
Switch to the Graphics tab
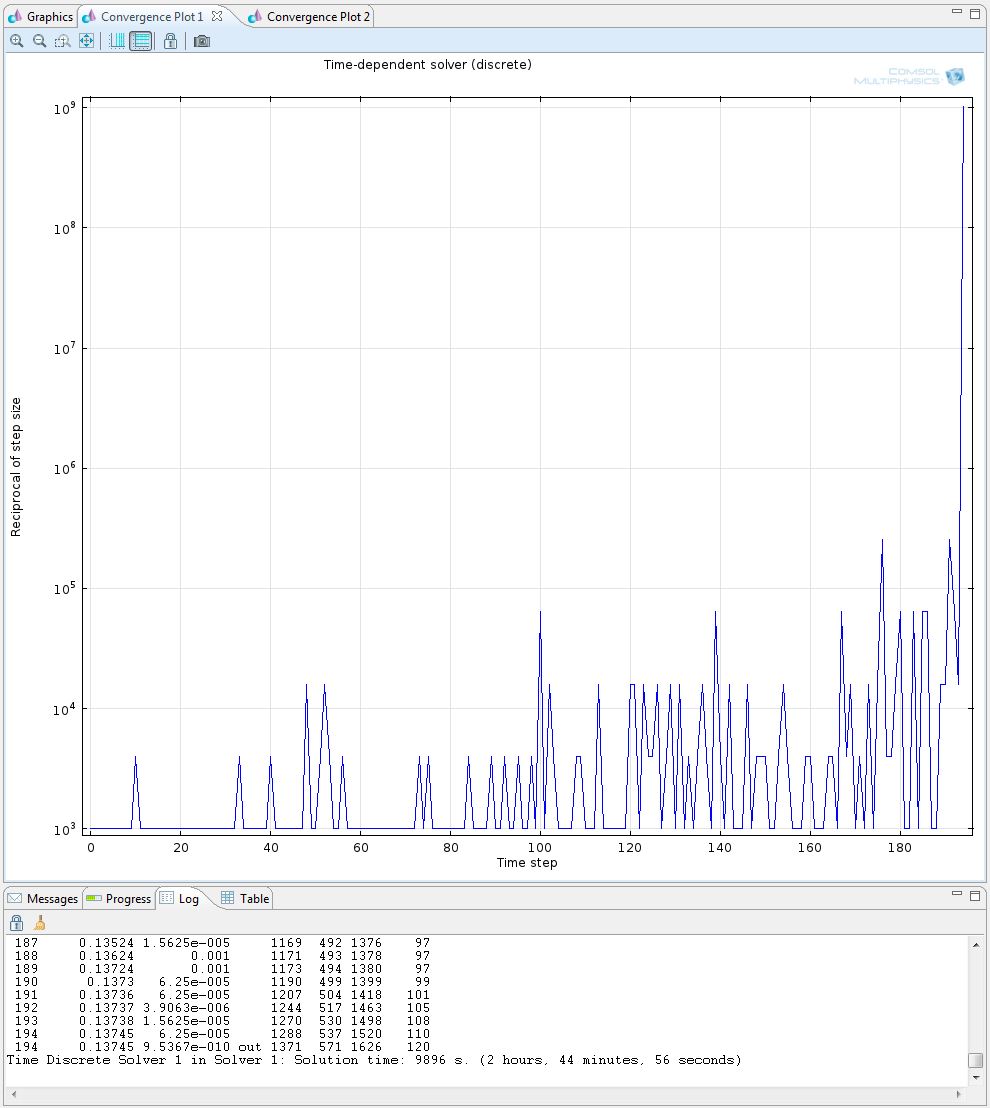(41, 16)
